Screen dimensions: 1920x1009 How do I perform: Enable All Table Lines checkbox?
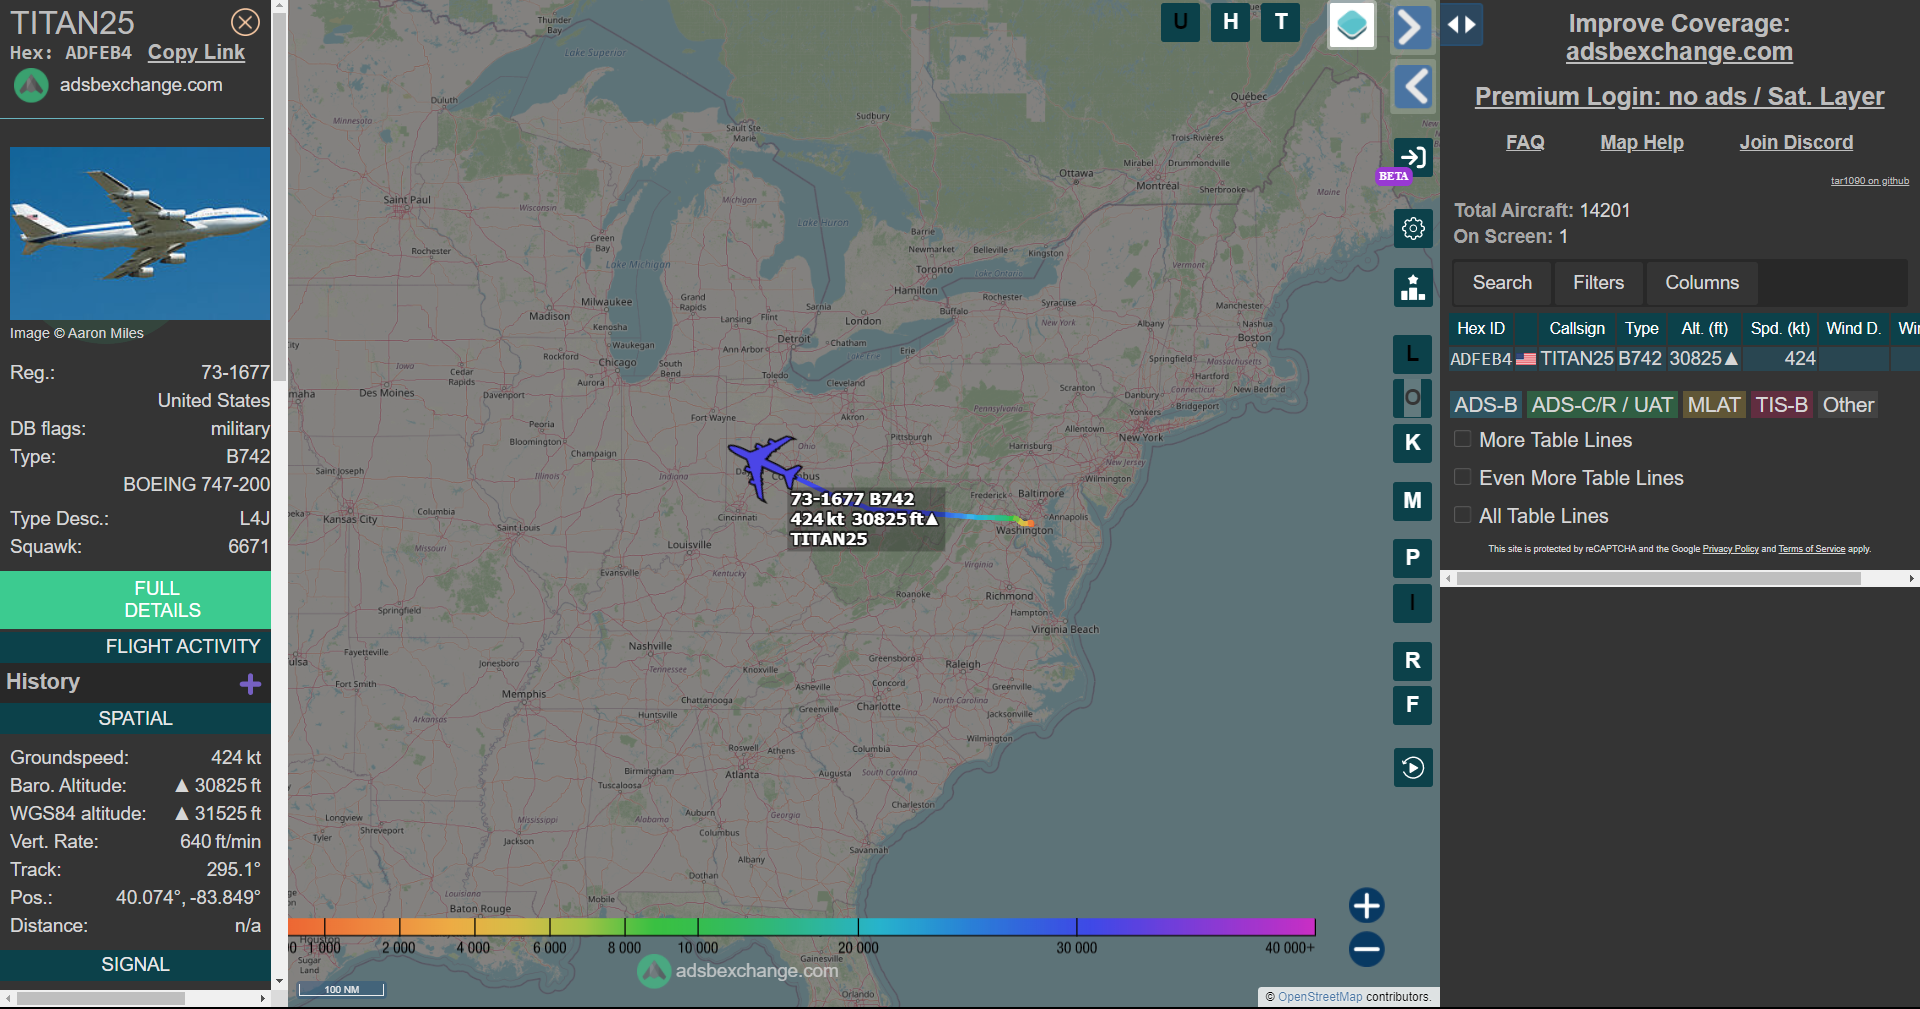[x=1462, y=515]
